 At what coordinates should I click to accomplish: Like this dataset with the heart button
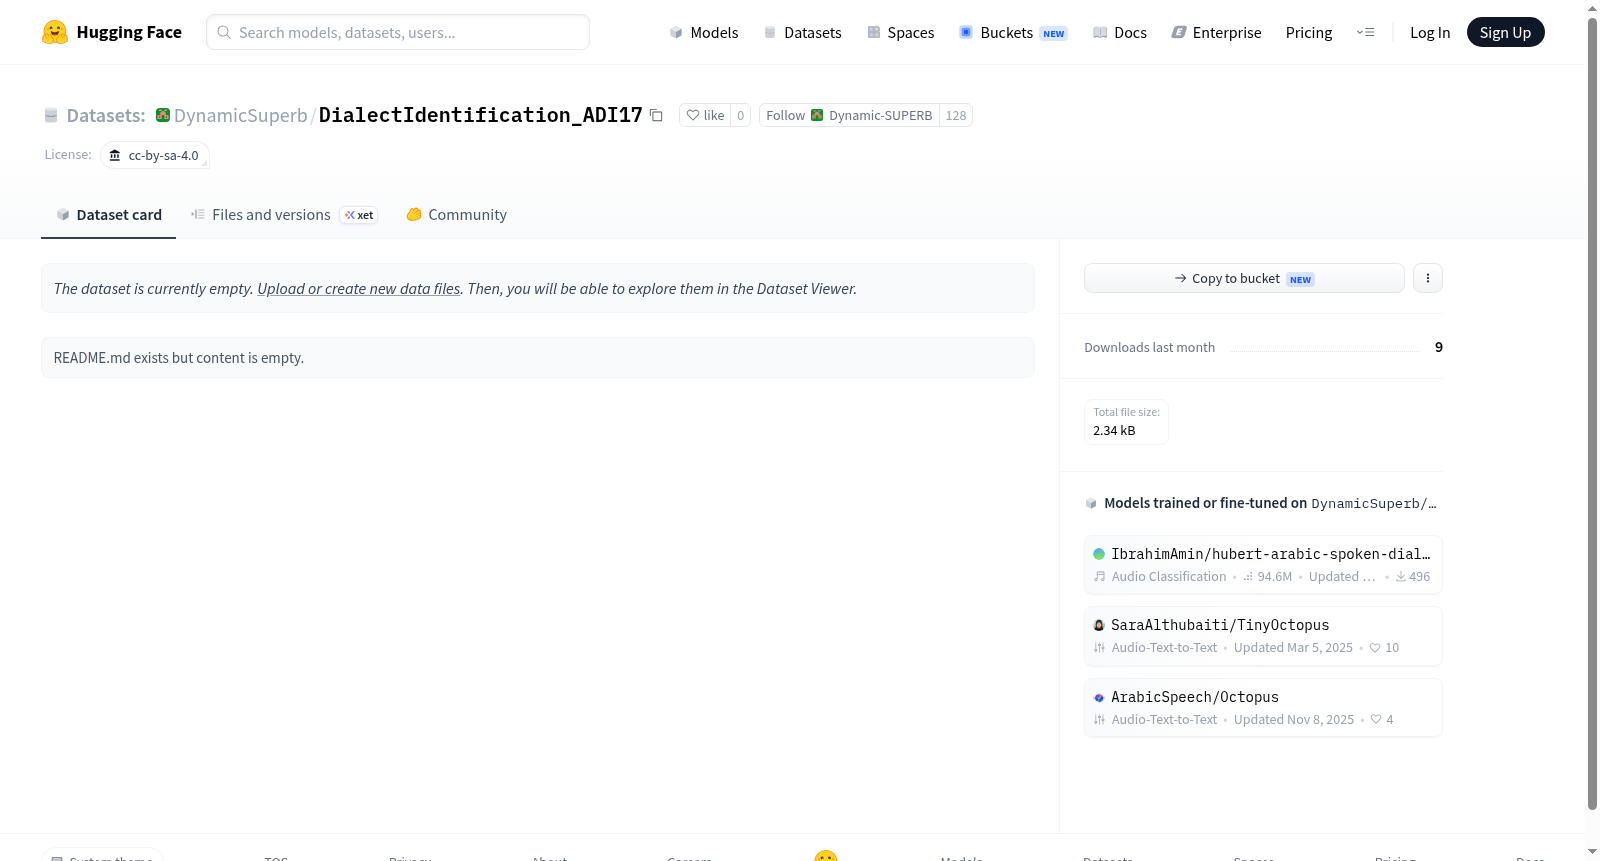[705, 115]
